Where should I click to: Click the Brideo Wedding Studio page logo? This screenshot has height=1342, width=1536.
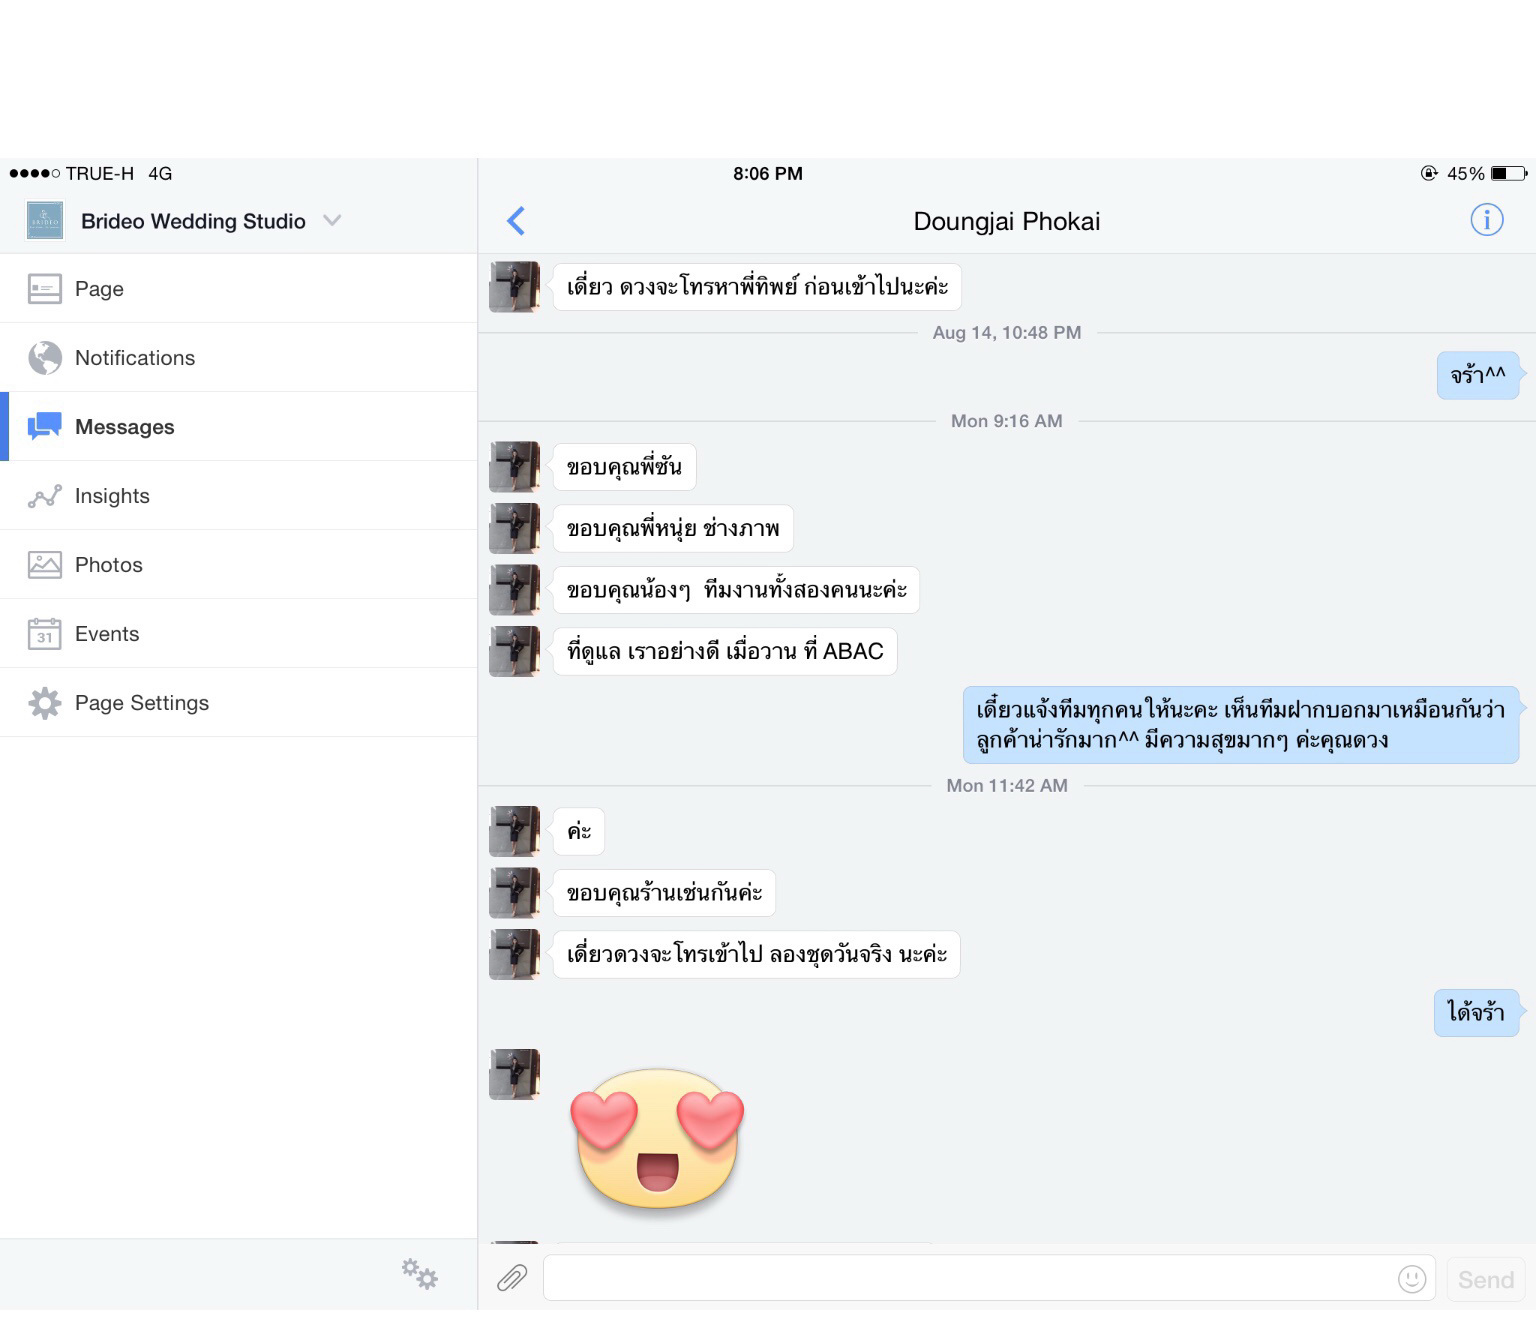[45, 221]
